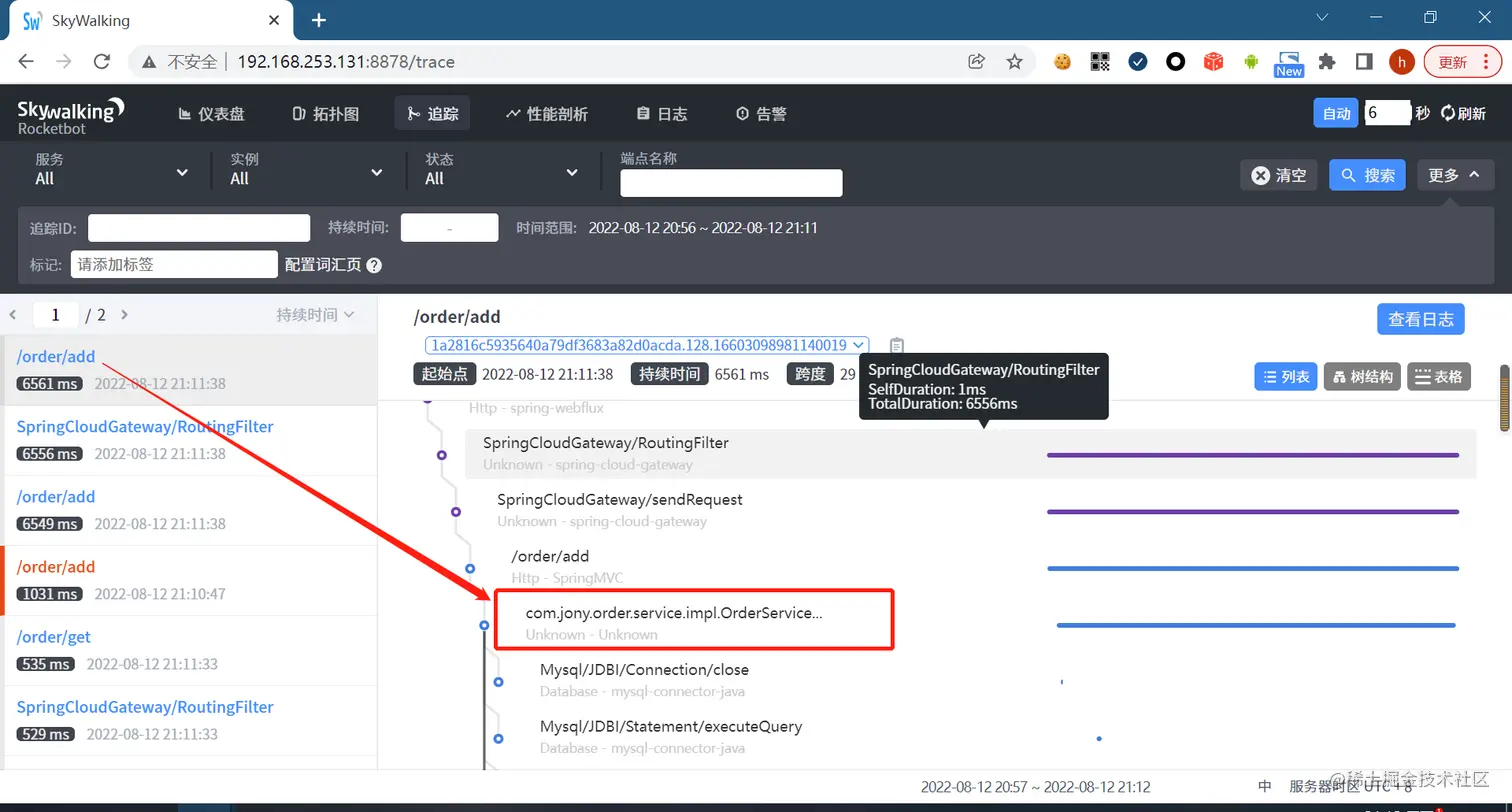This screenshot has height=812, width=1512.
Task: Open the 状态 status dropdown
Action: pos(501,170)
